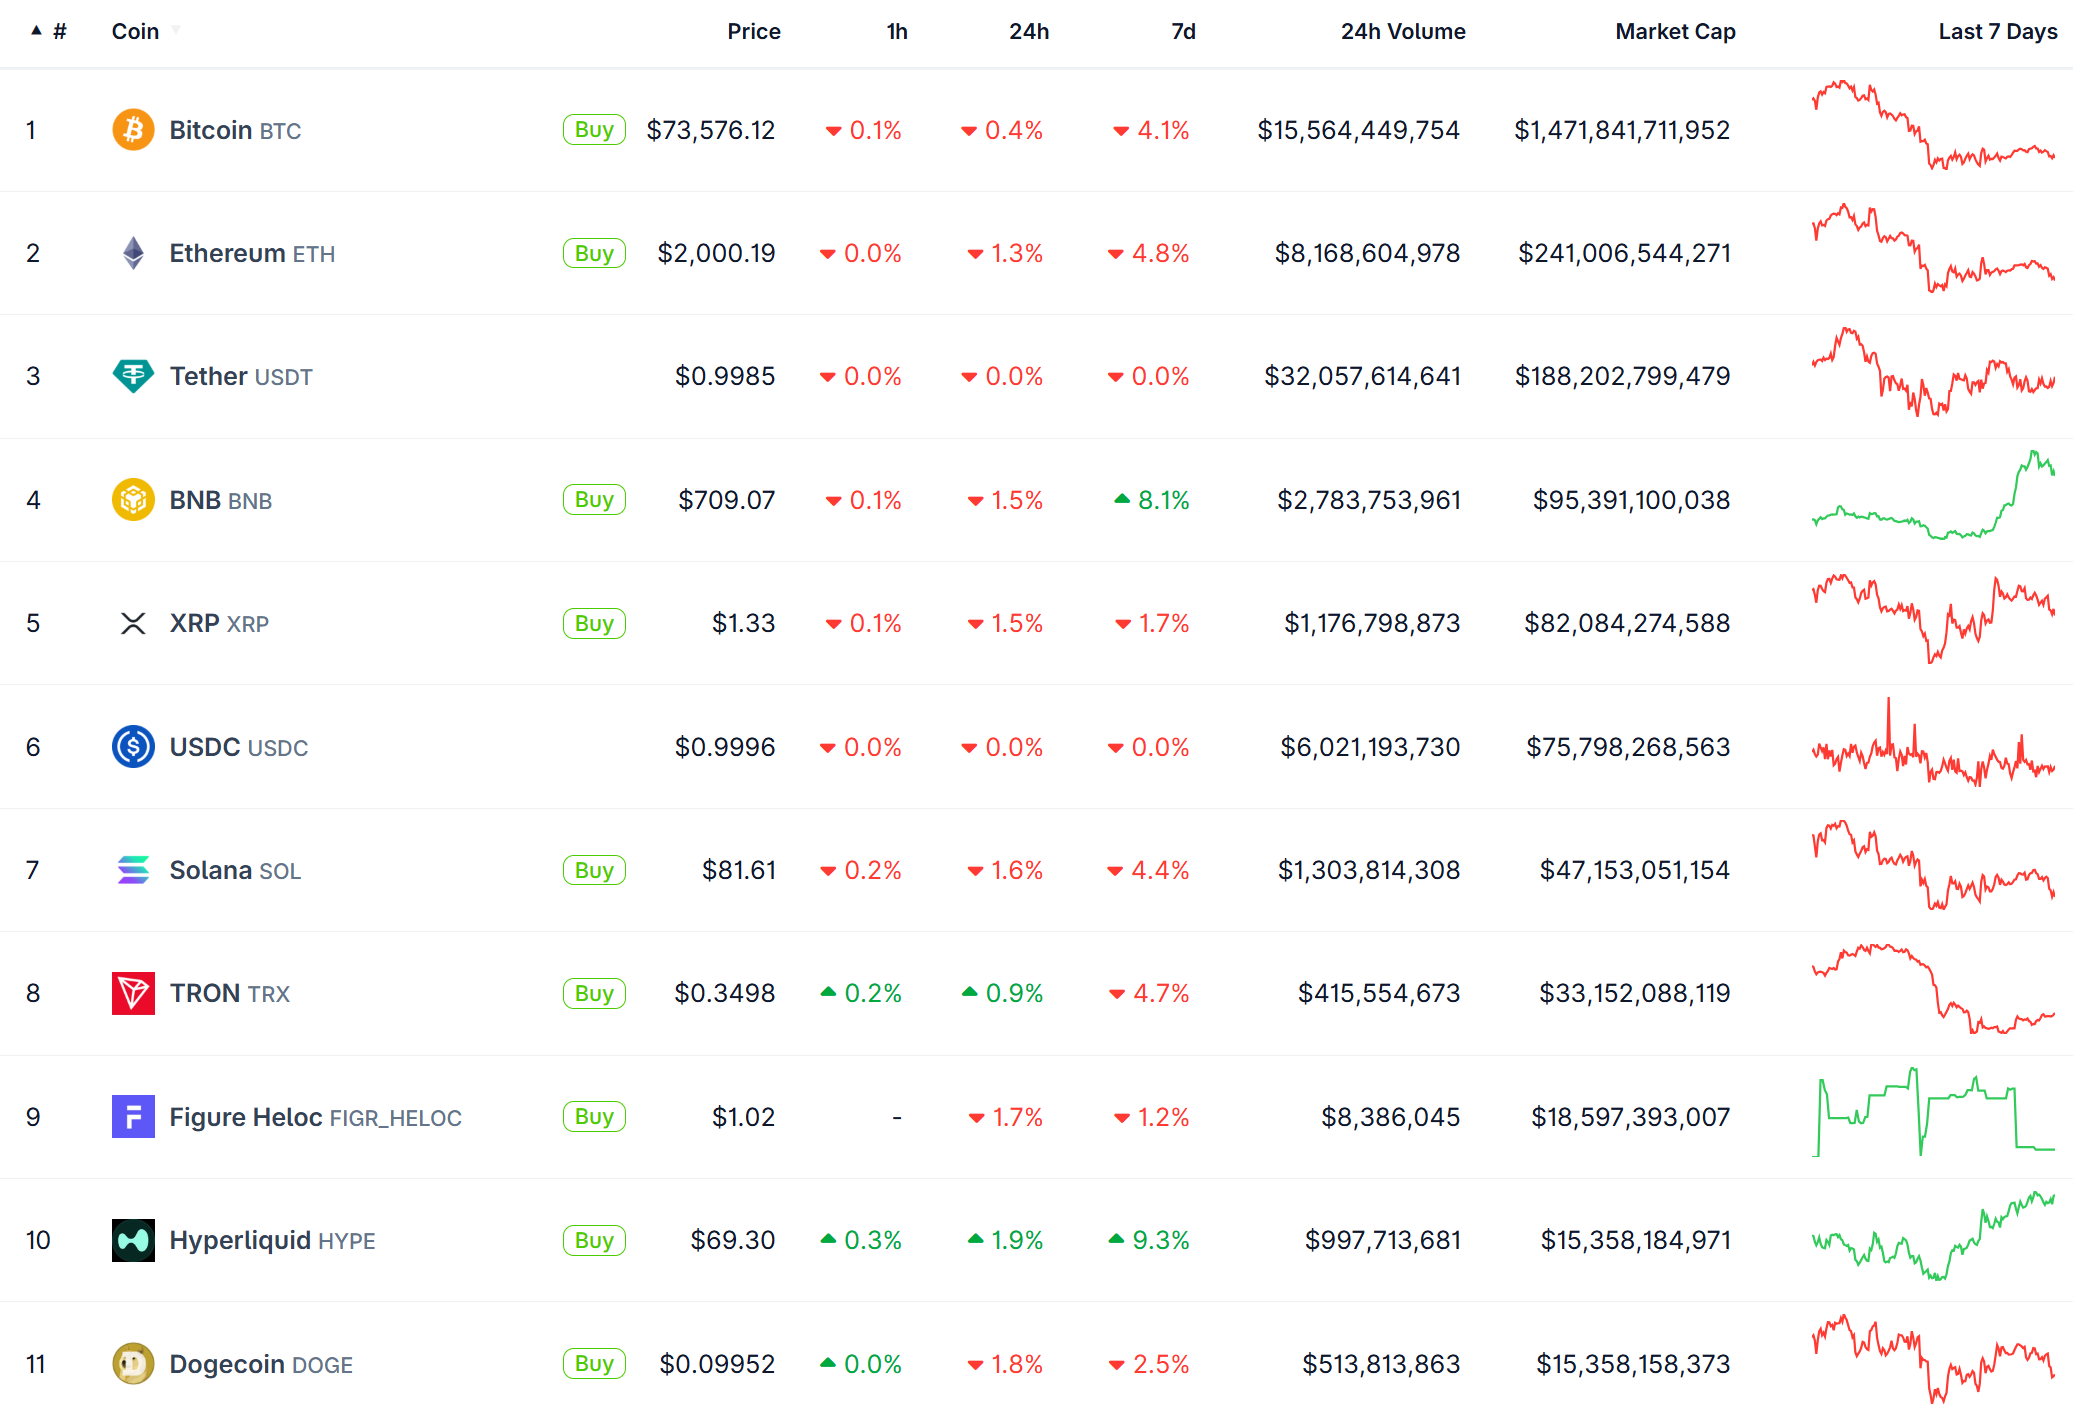Image resolution: width=2097 pixels, height=1416 pixels.
Task: Open the XRP coin page link
Action: tap(219, 623)
